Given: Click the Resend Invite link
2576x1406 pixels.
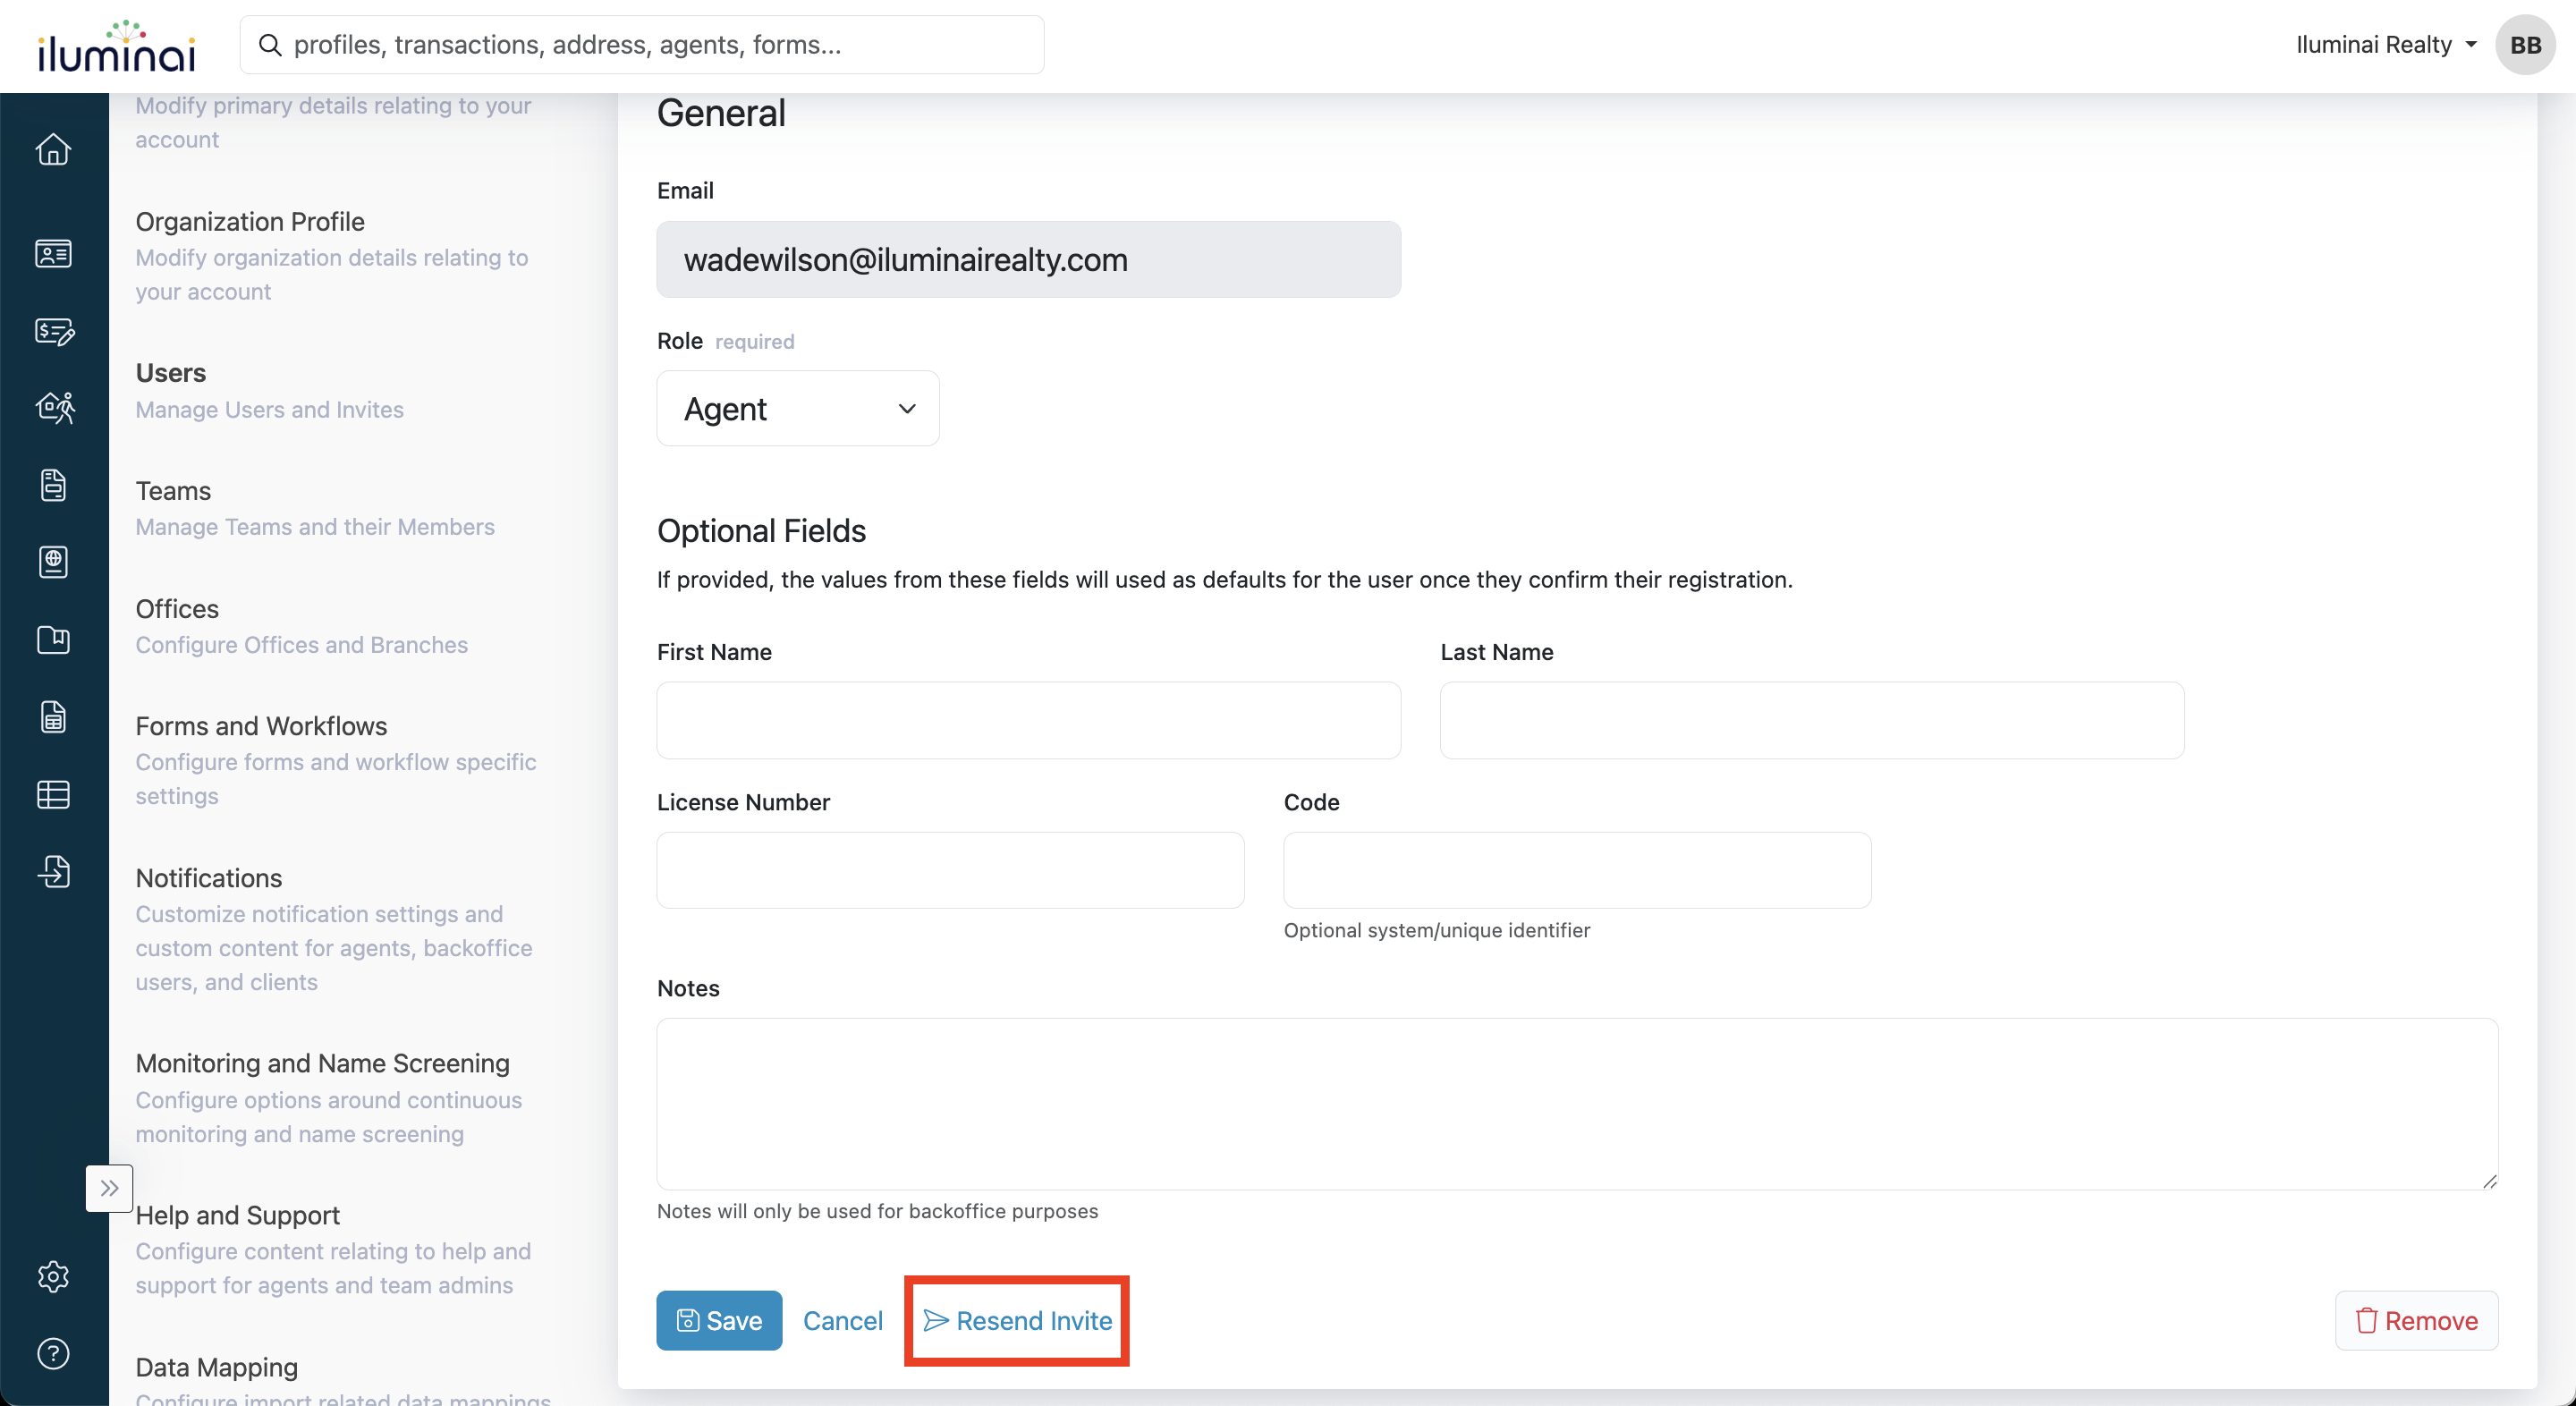Looking at the screenshot, I should coord(1017,1320).
